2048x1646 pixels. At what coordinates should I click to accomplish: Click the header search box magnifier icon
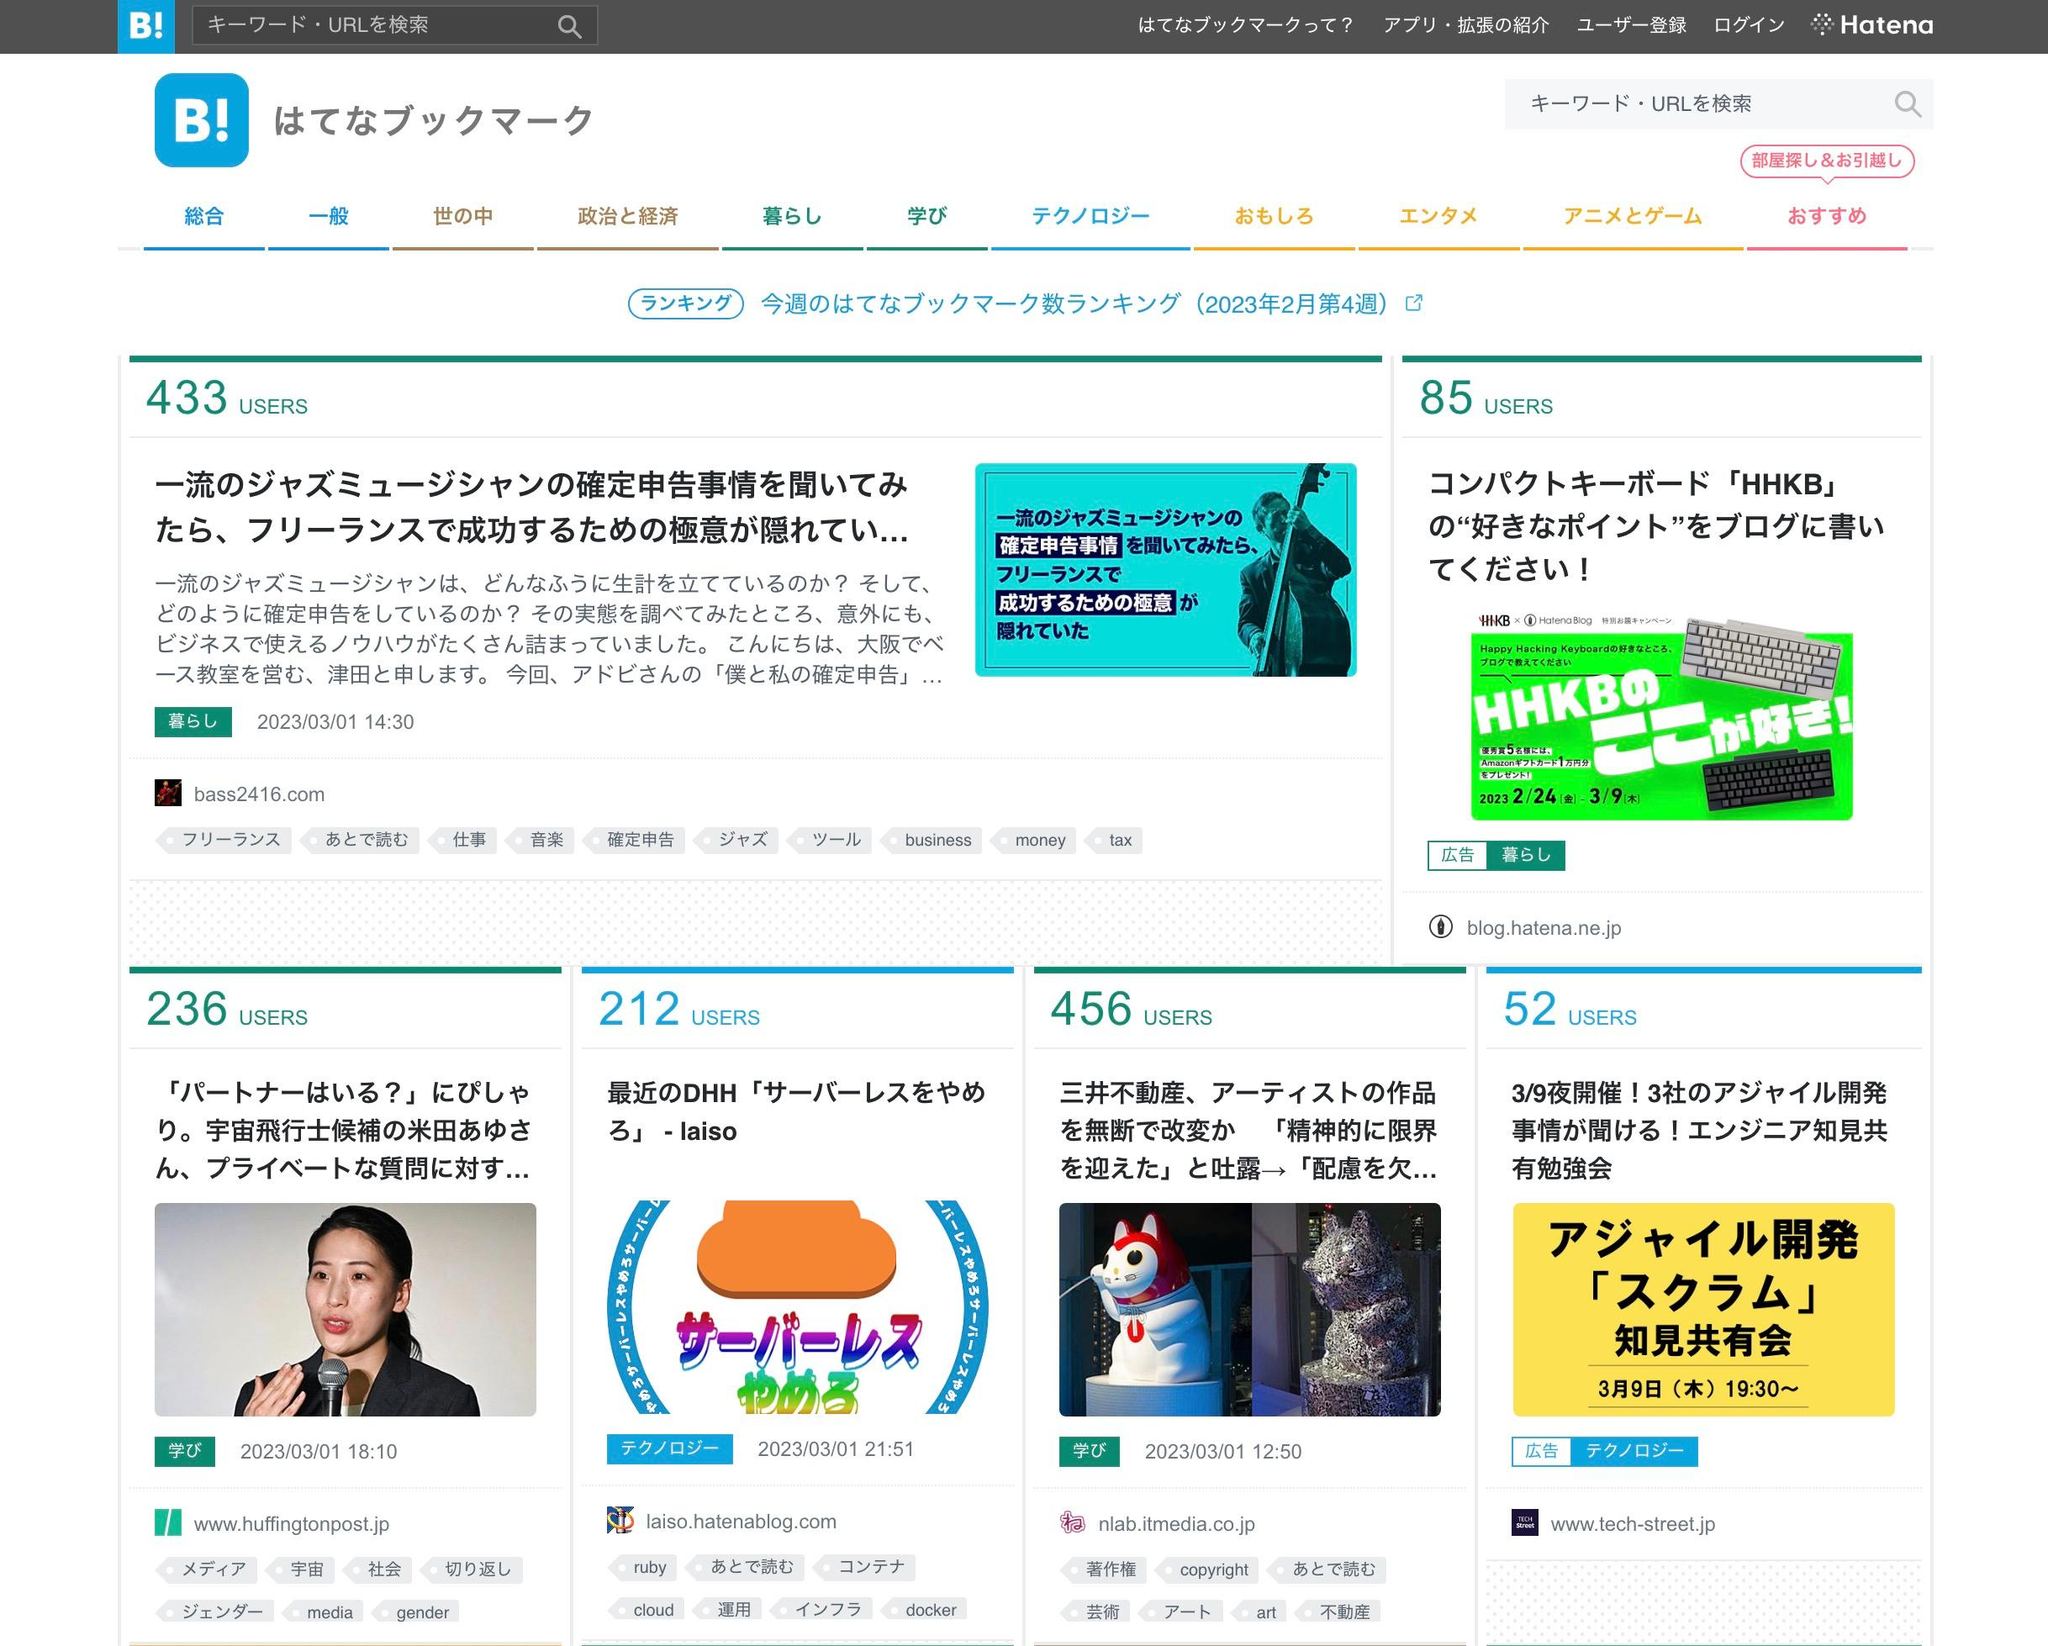point(1907,104)
